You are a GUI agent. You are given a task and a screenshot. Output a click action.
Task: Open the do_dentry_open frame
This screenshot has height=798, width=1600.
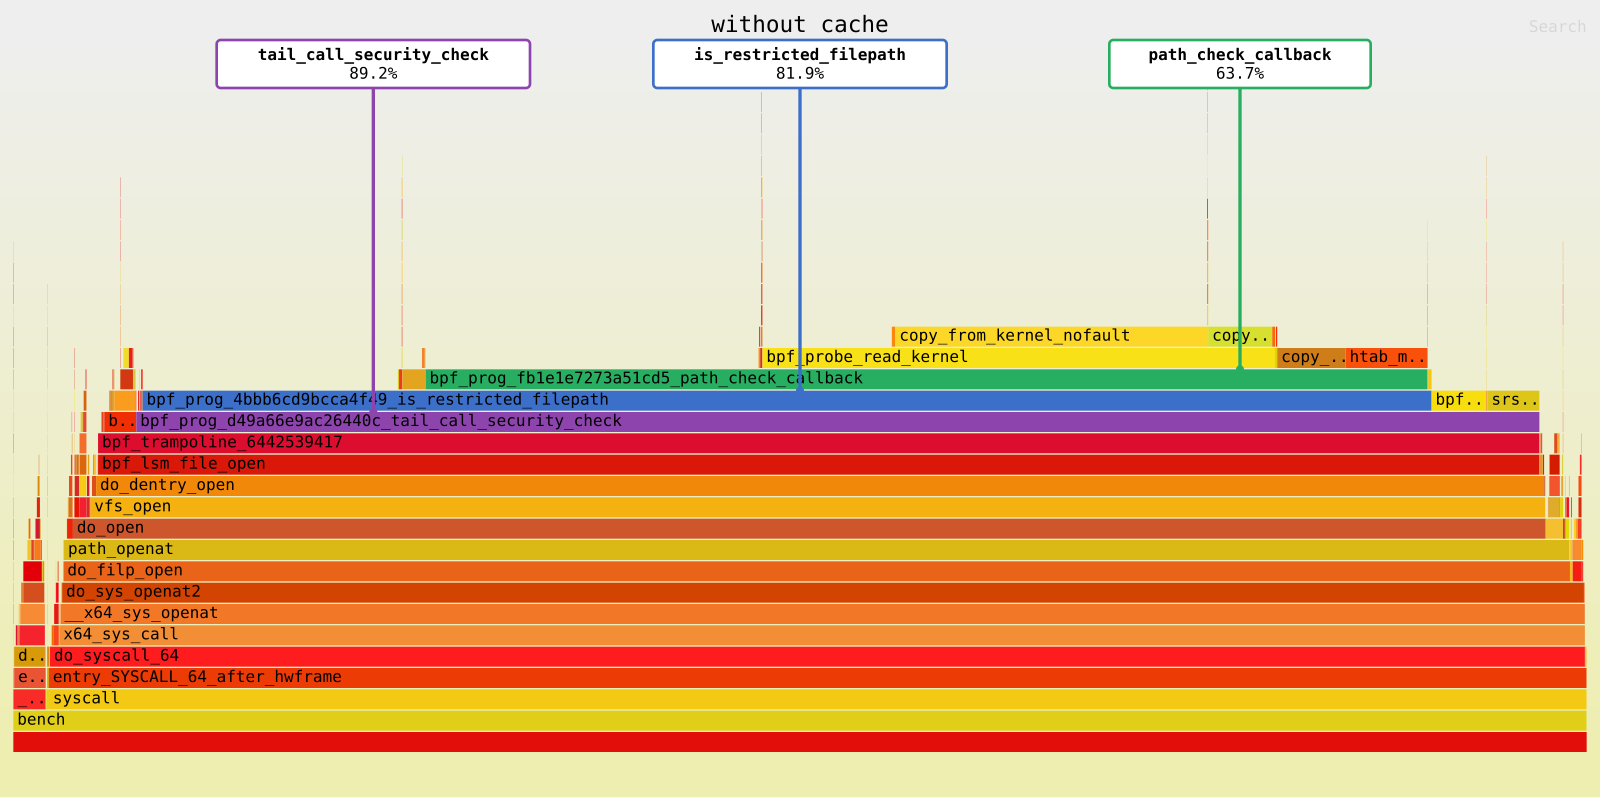coord(820,485)
